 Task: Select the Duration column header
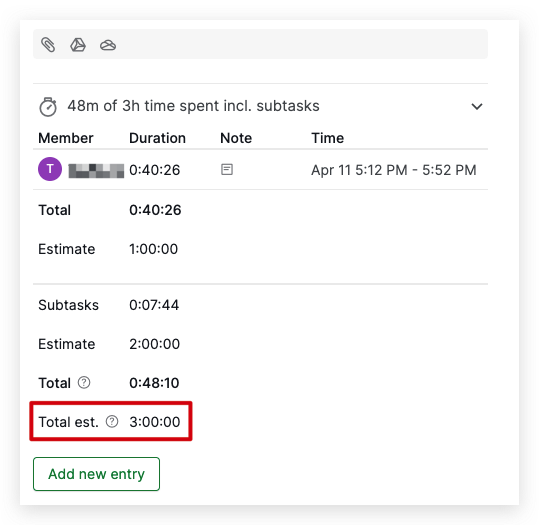point(157,138)
